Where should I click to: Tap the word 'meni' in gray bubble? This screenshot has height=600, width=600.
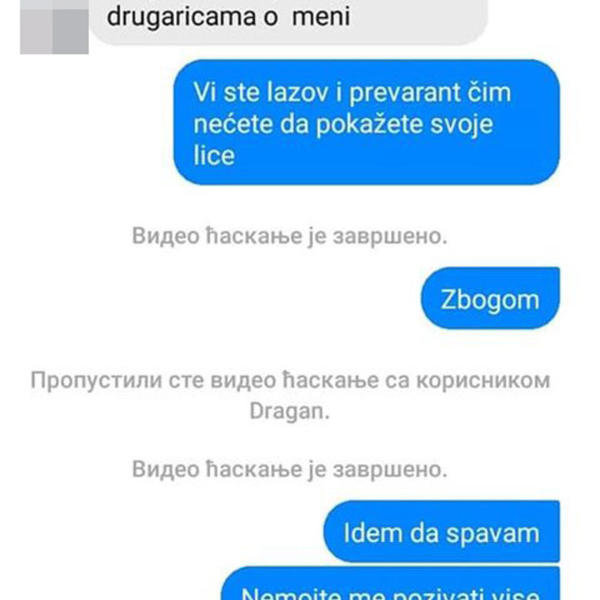[321, 16]
